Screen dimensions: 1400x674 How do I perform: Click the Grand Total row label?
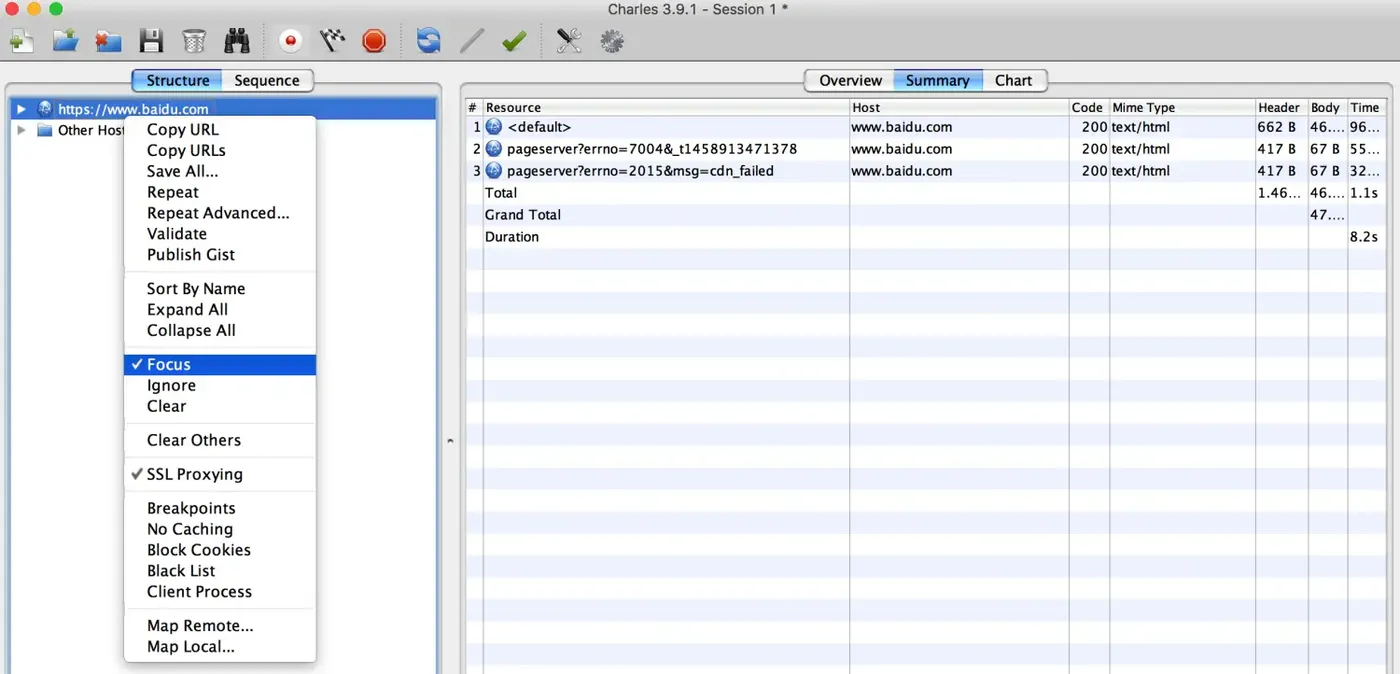523,215
